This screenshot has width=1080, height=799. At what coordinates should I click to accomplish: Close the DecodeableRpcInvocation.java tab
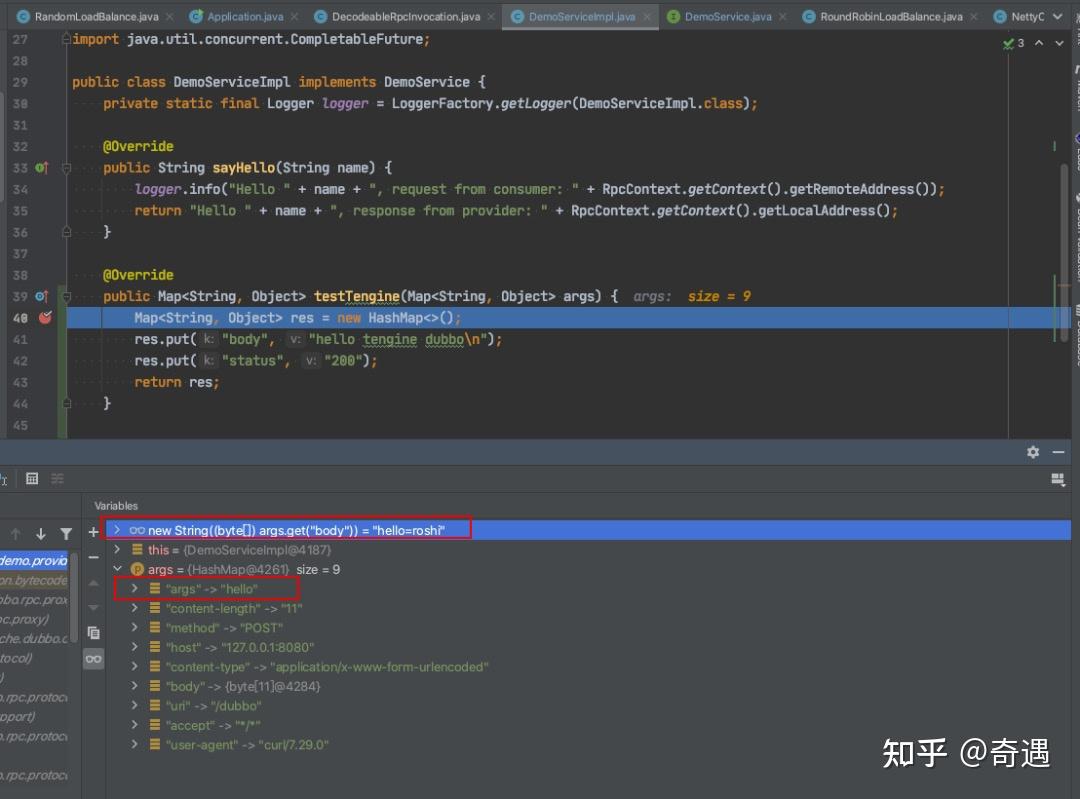491,16
